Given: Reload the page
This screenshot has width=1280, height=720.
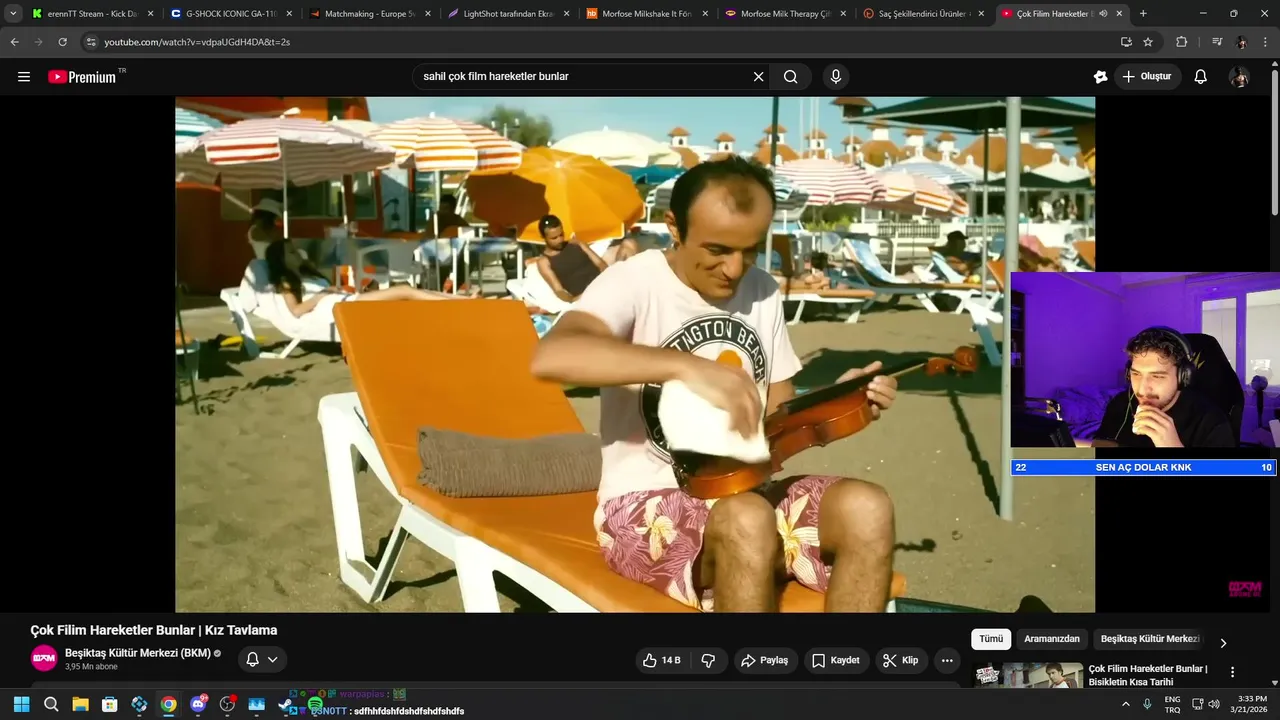Looking at the screenshot, I should click(62, 42).
